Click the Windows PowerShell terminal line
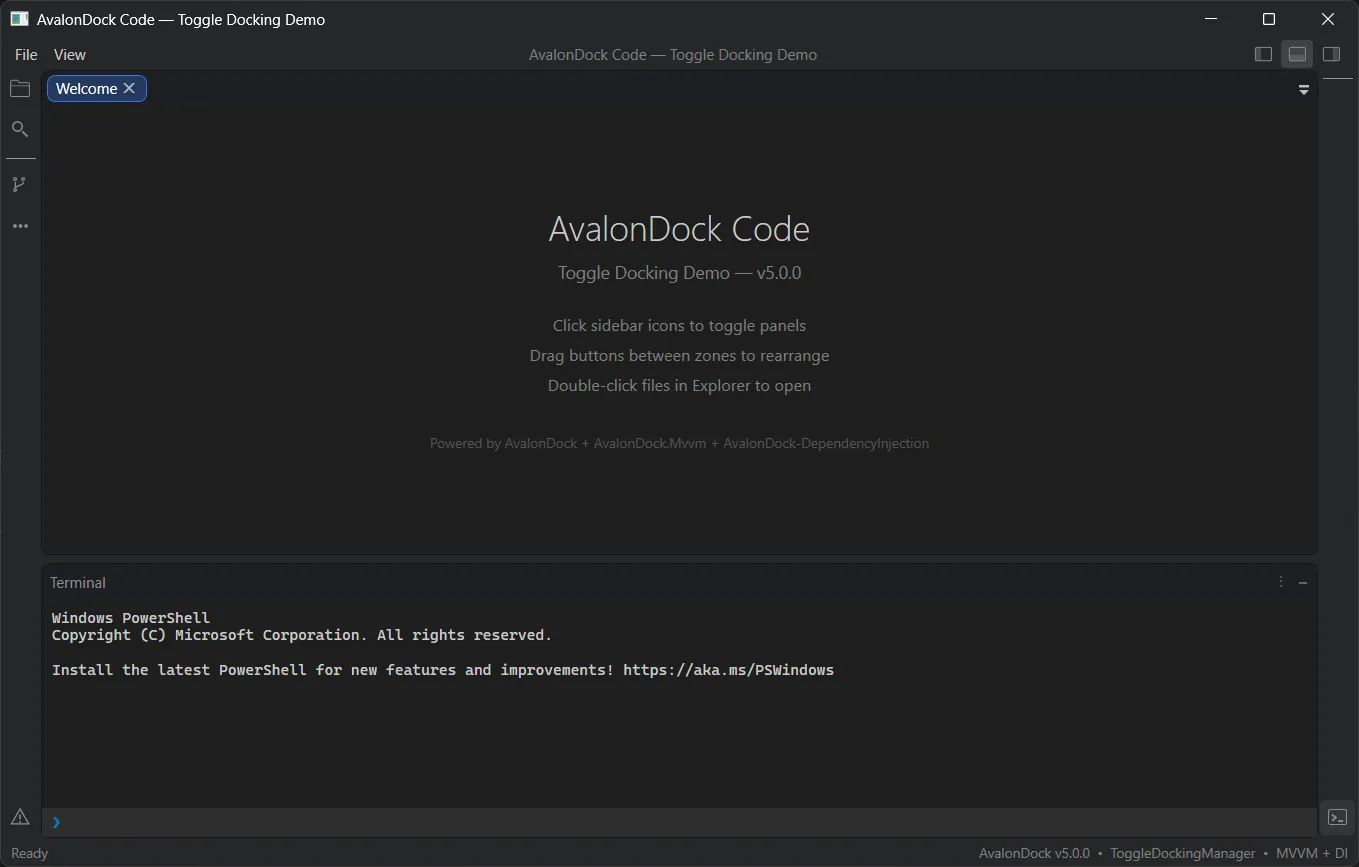 131,618
